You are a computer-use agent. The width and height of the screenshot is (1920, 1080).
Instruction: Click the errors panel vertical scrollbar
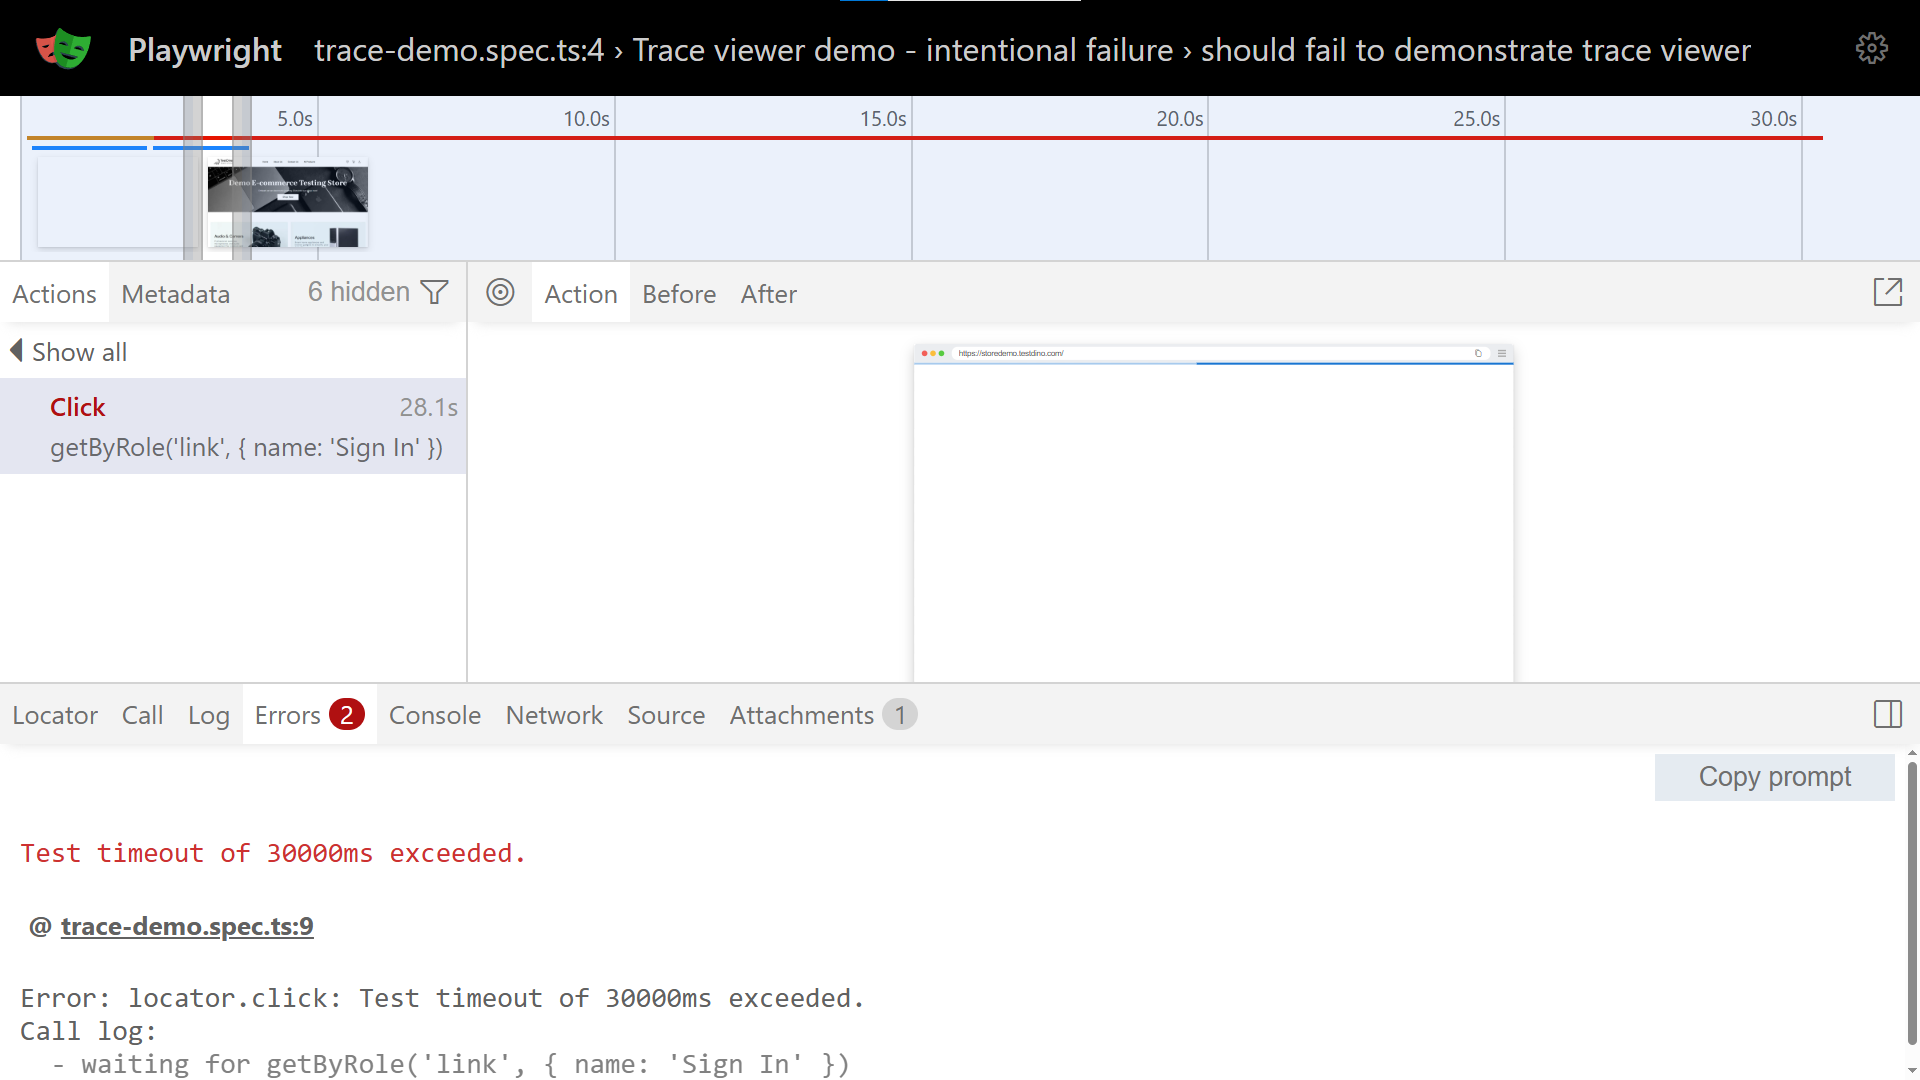pyautogui.click(x=1911, y=900)
